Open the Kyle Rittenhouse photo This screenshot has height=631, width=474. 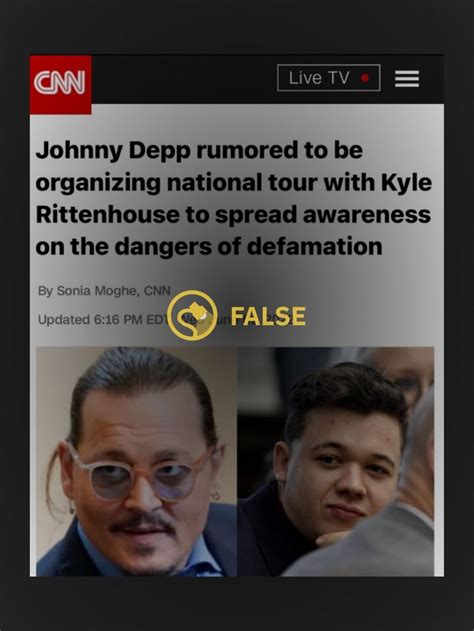(x=336, y=462)
